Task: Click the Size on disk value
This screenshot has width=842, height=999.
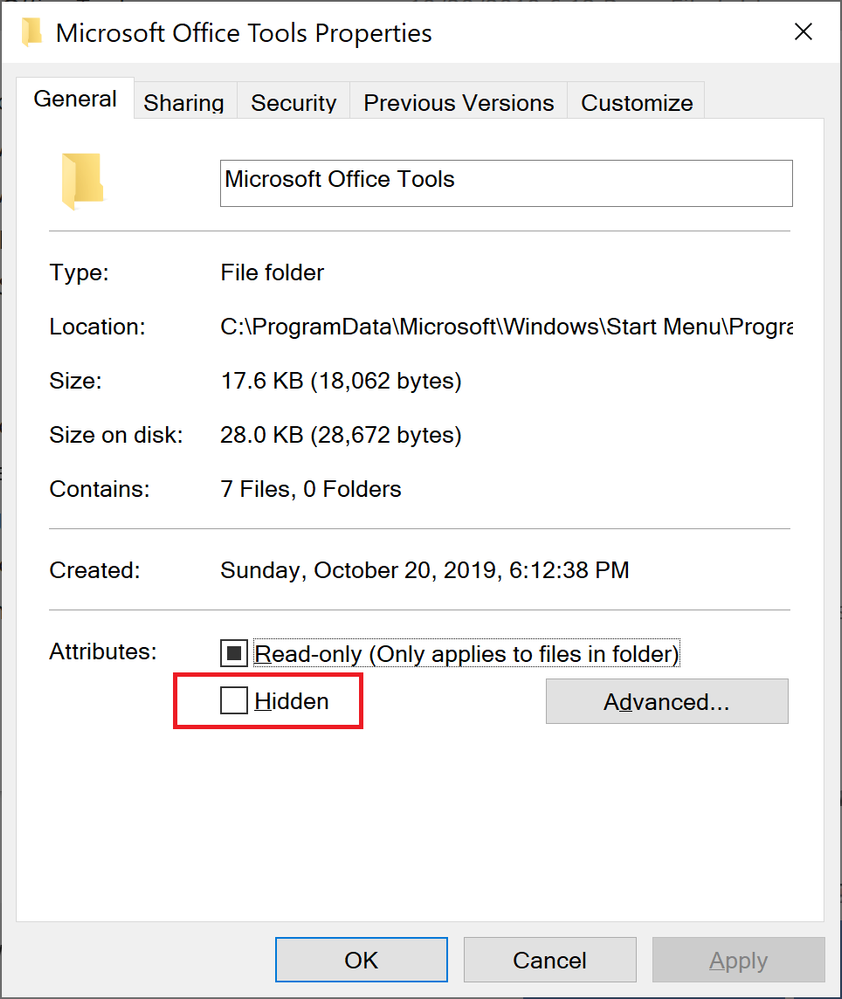Action: [340, 435]
